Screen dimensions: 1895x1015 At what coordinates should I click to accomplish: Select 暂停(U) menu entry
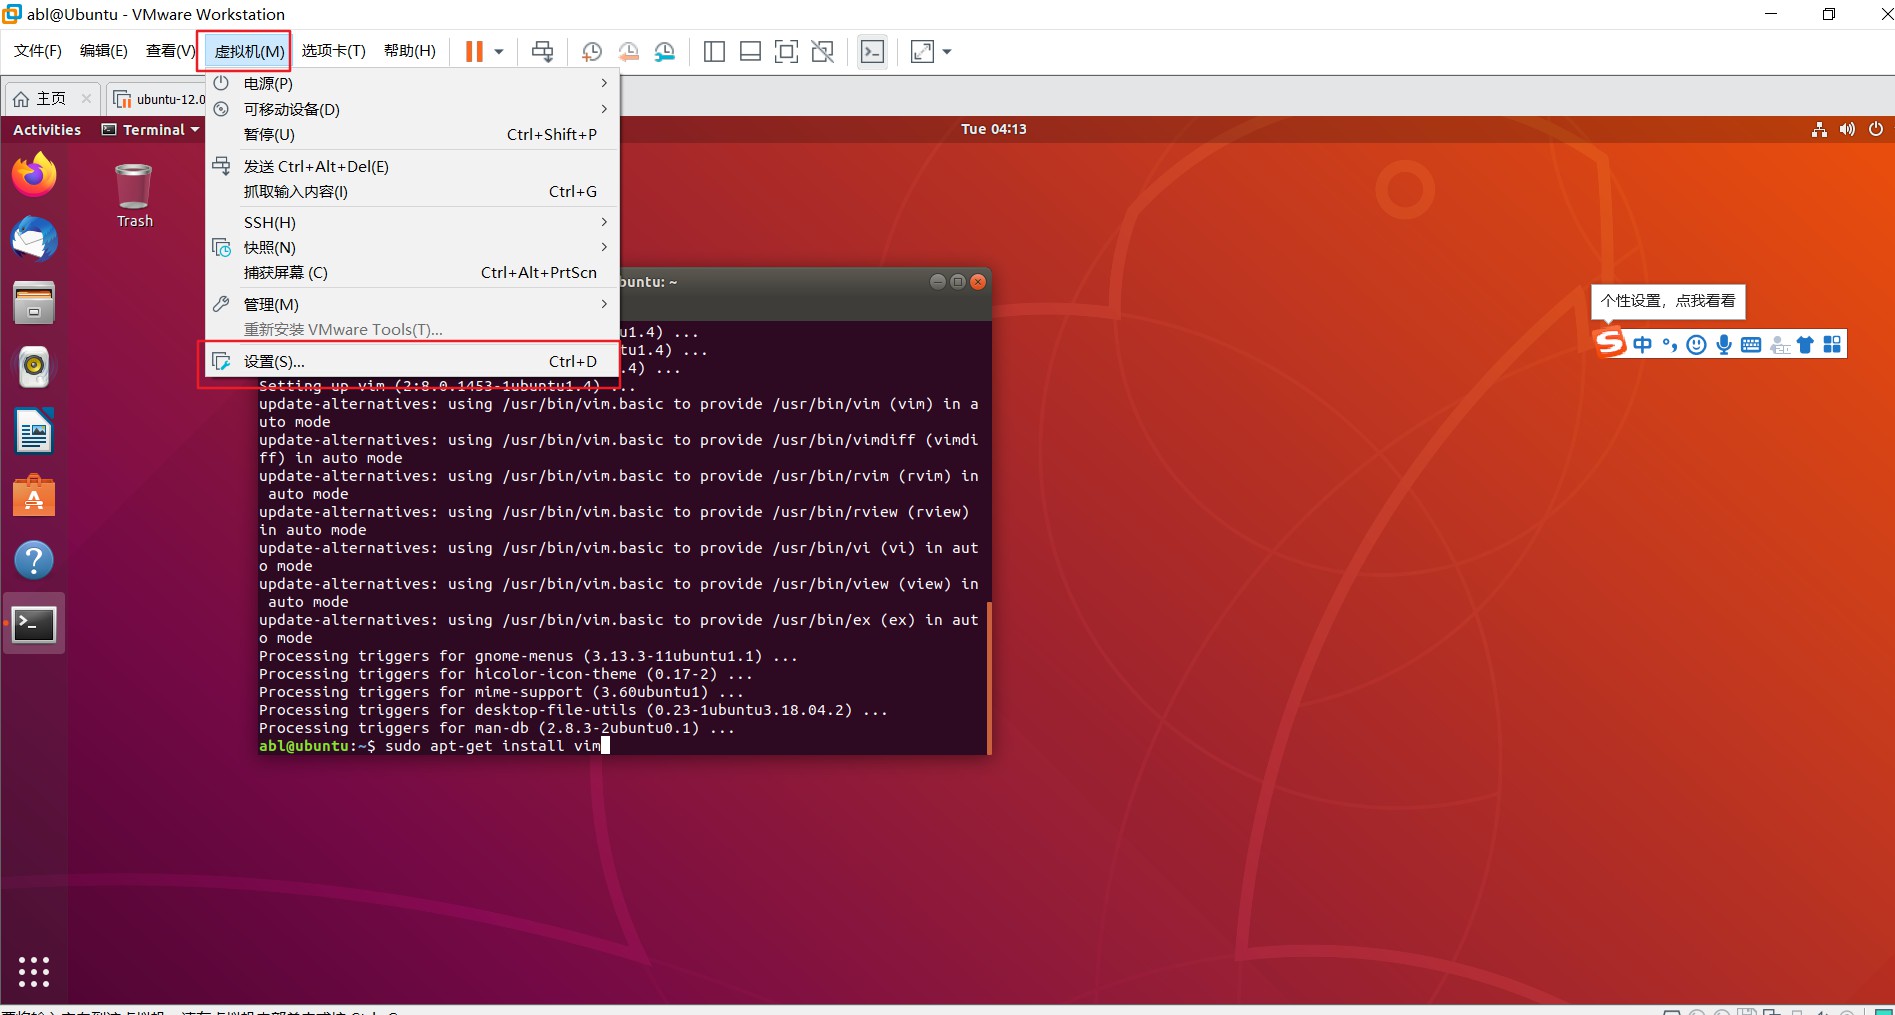[x=412, y=134]
